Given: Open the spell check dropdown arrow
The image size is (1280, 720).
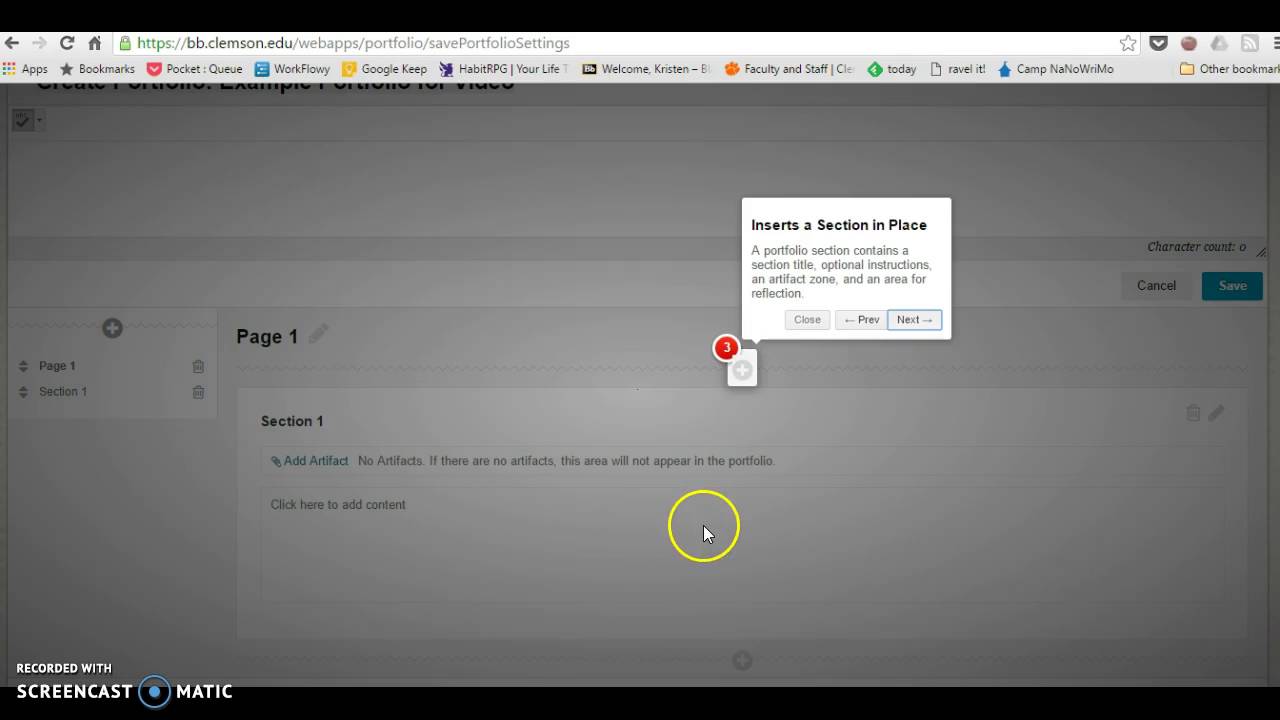Looking at the screenshot, I should pos(39,120).
